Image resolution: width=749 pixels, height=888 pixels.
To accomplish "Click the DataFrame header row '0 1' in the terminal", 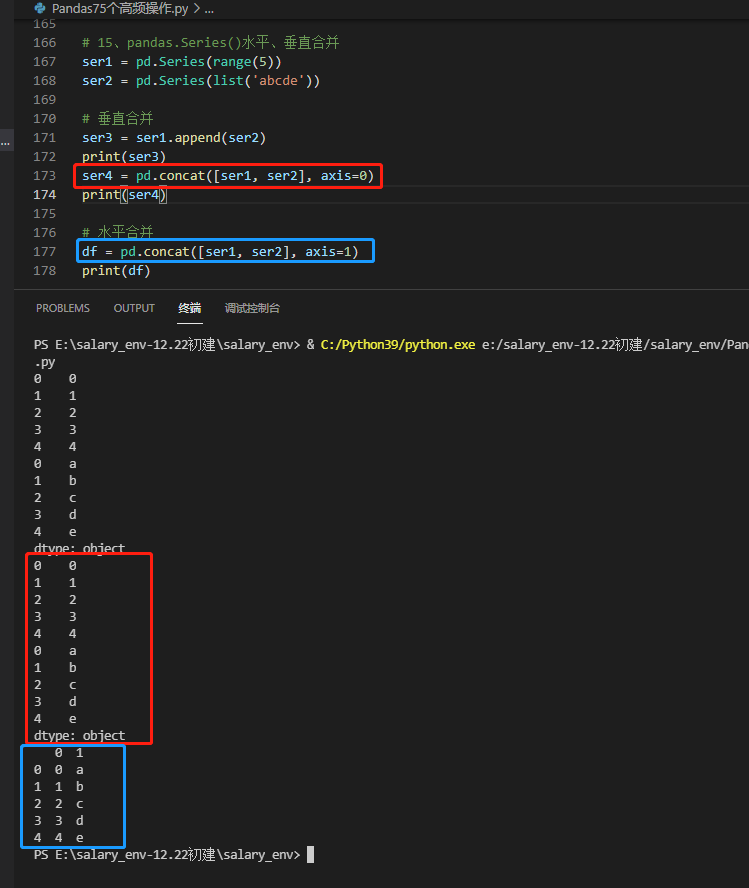I will 69,753.
